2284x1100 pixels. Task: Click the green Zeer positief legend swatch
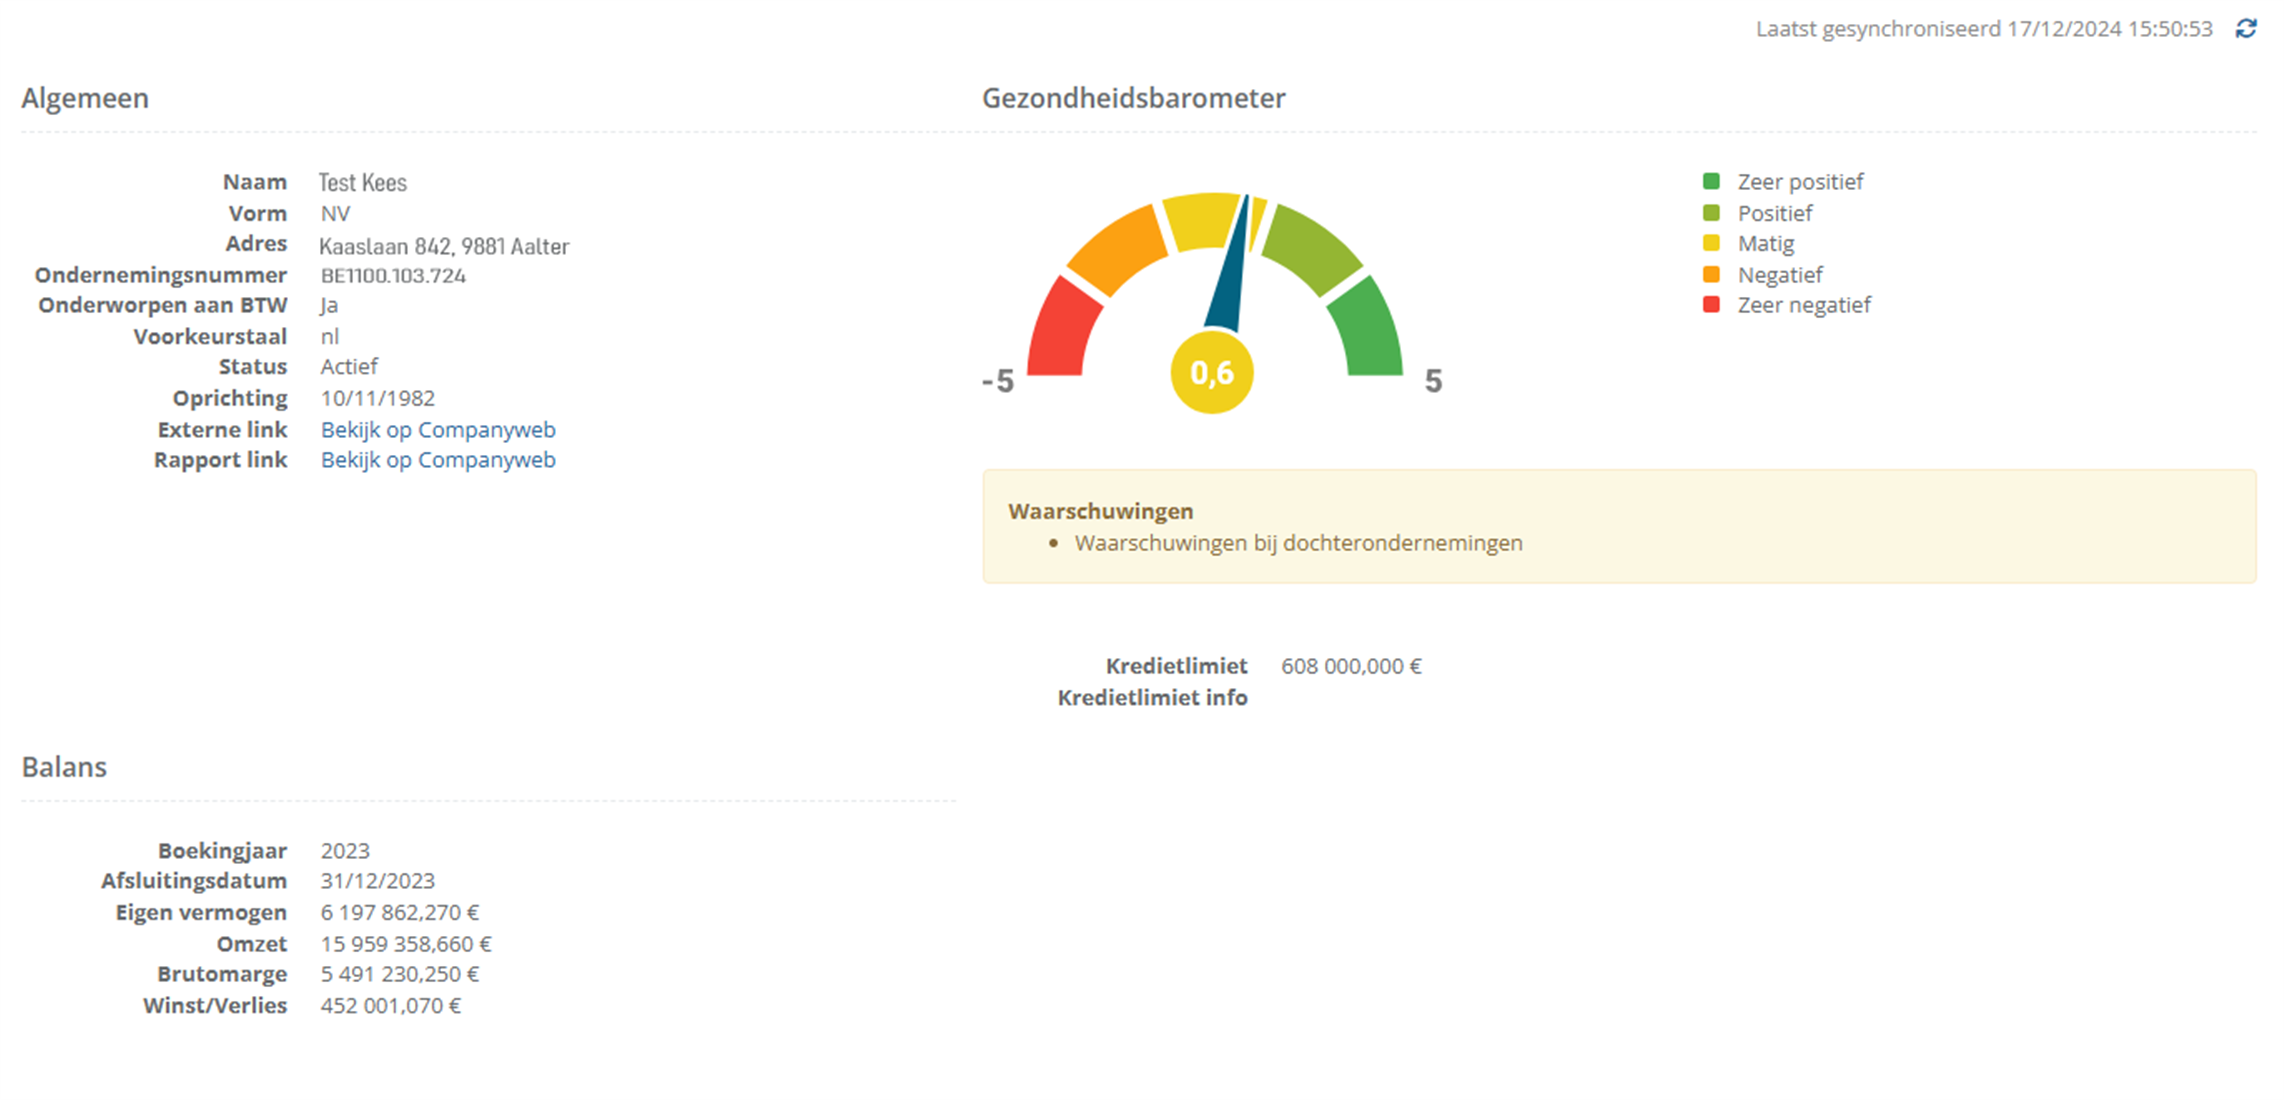click(1711, 181)
